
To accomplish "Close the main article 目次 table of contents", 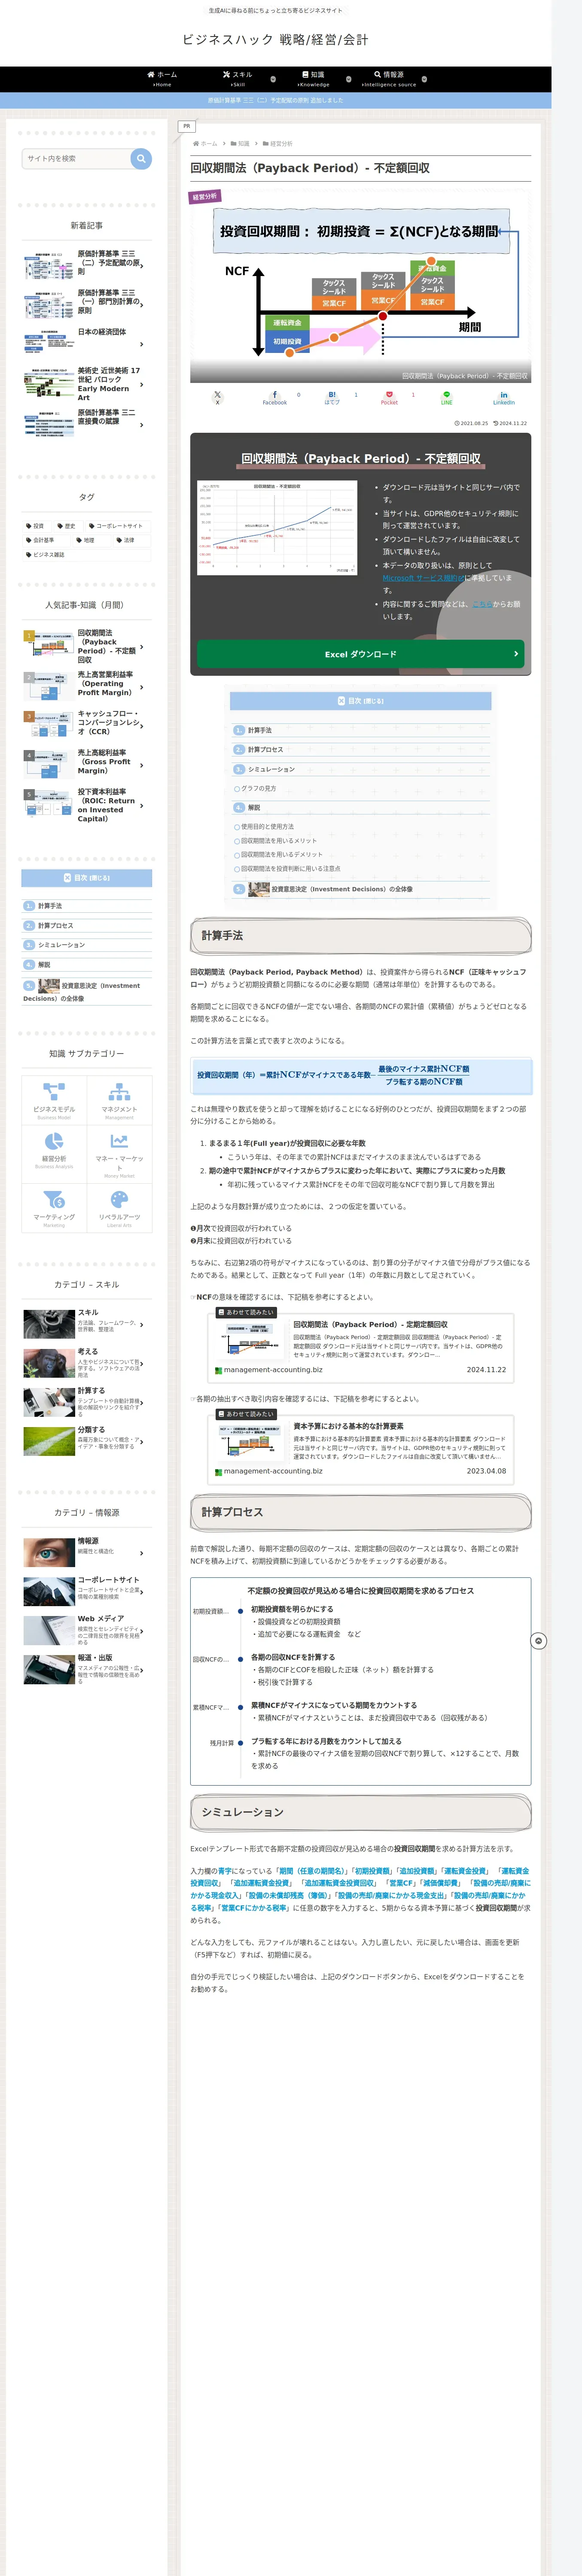I will (361, 701).
